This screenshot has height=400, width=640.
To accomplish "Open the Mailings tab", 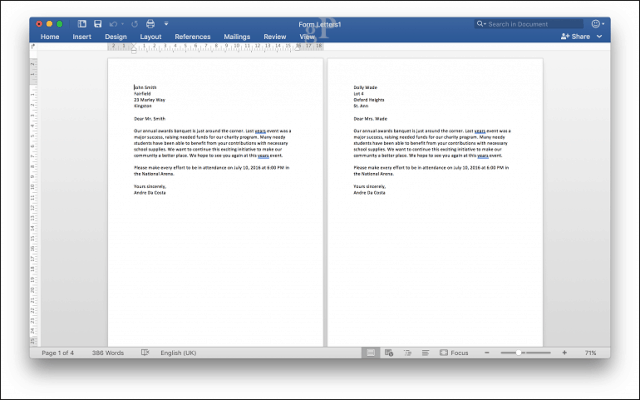I will pos(237,36).
